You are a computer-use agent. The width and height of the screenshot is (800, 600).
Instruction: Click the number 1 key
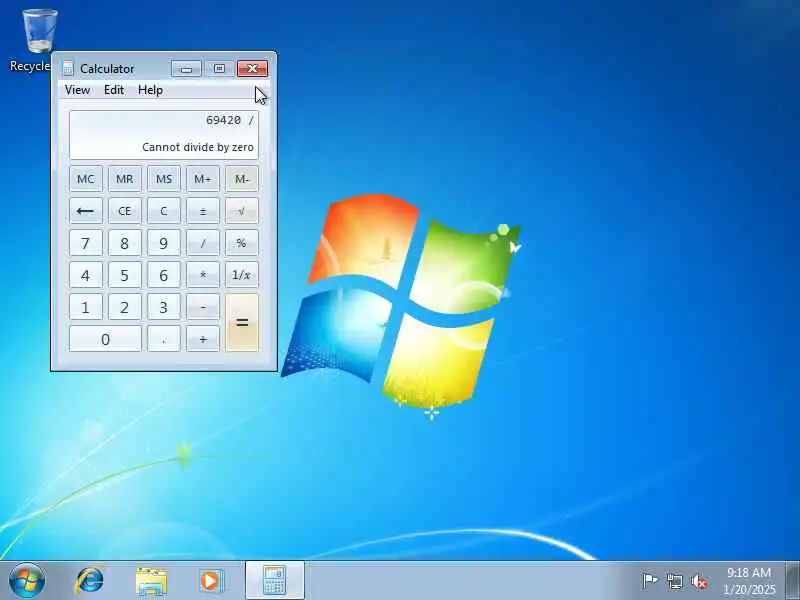86,307
